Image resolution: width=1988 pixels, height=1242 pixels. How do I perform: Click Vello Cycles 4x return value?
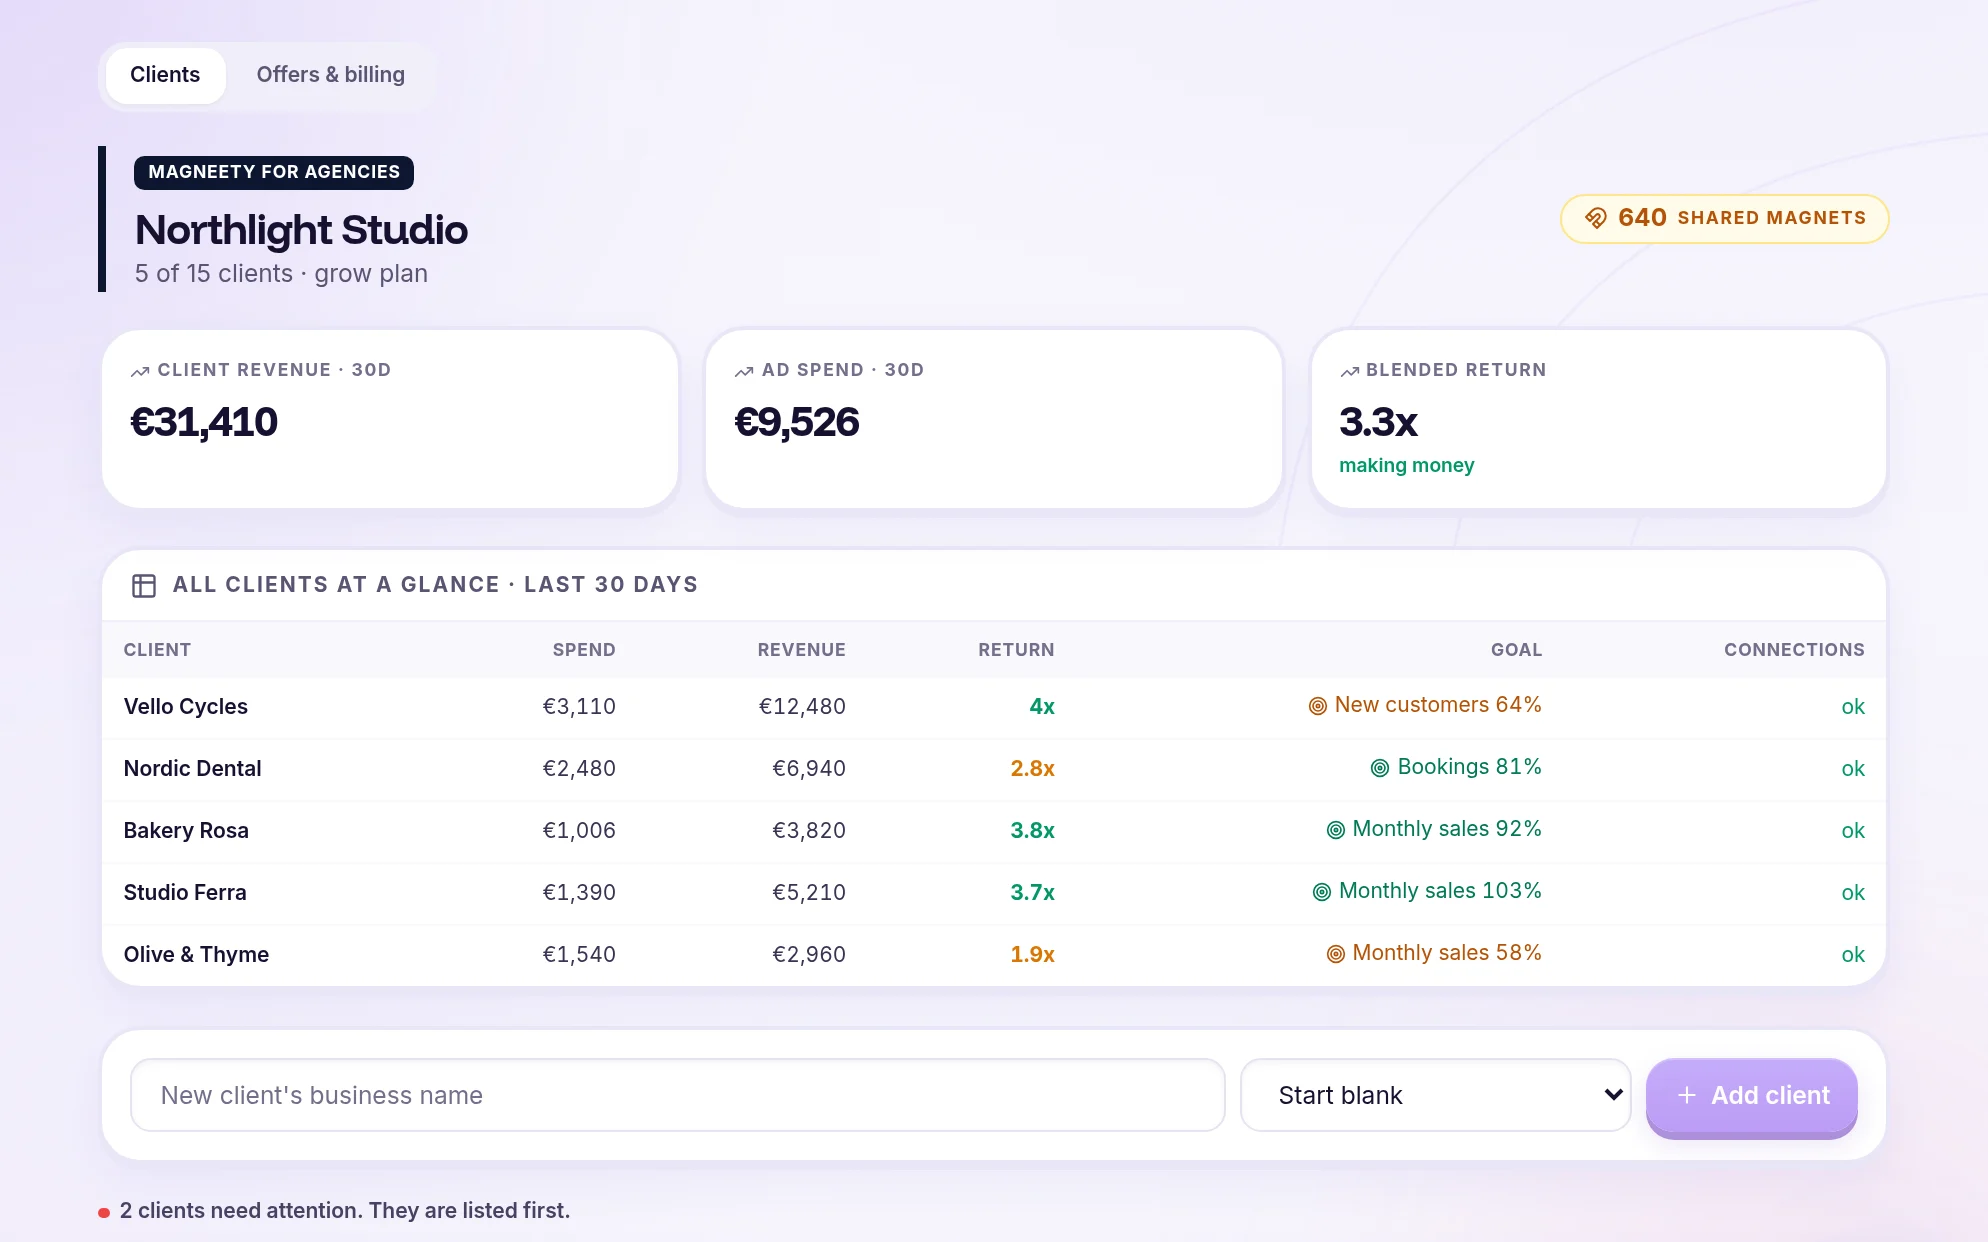[1042, 707]
